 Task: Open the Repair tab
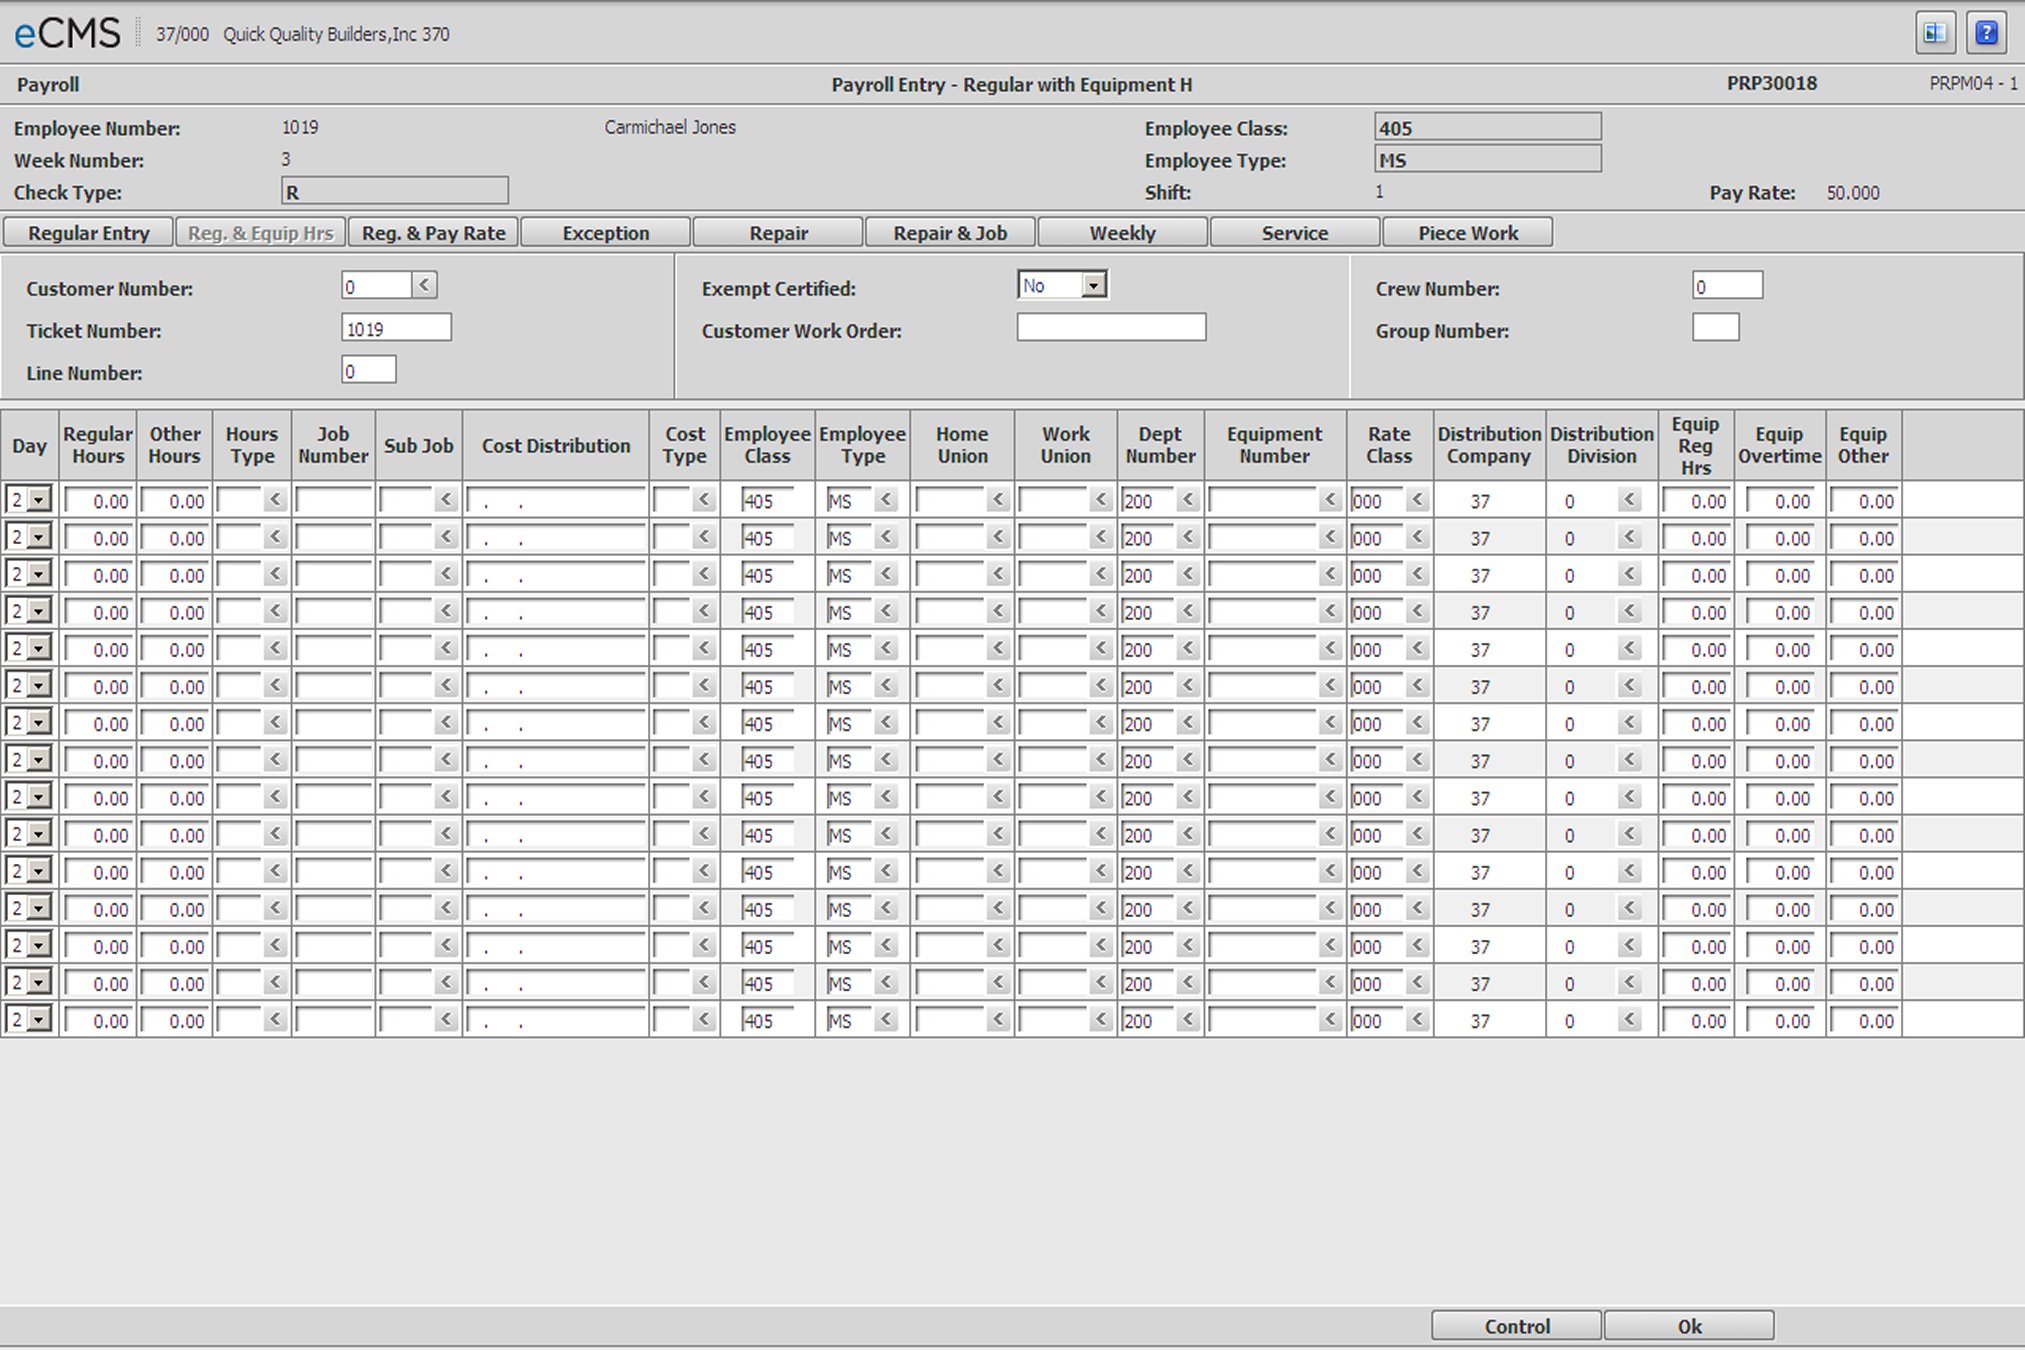[778, 233]
